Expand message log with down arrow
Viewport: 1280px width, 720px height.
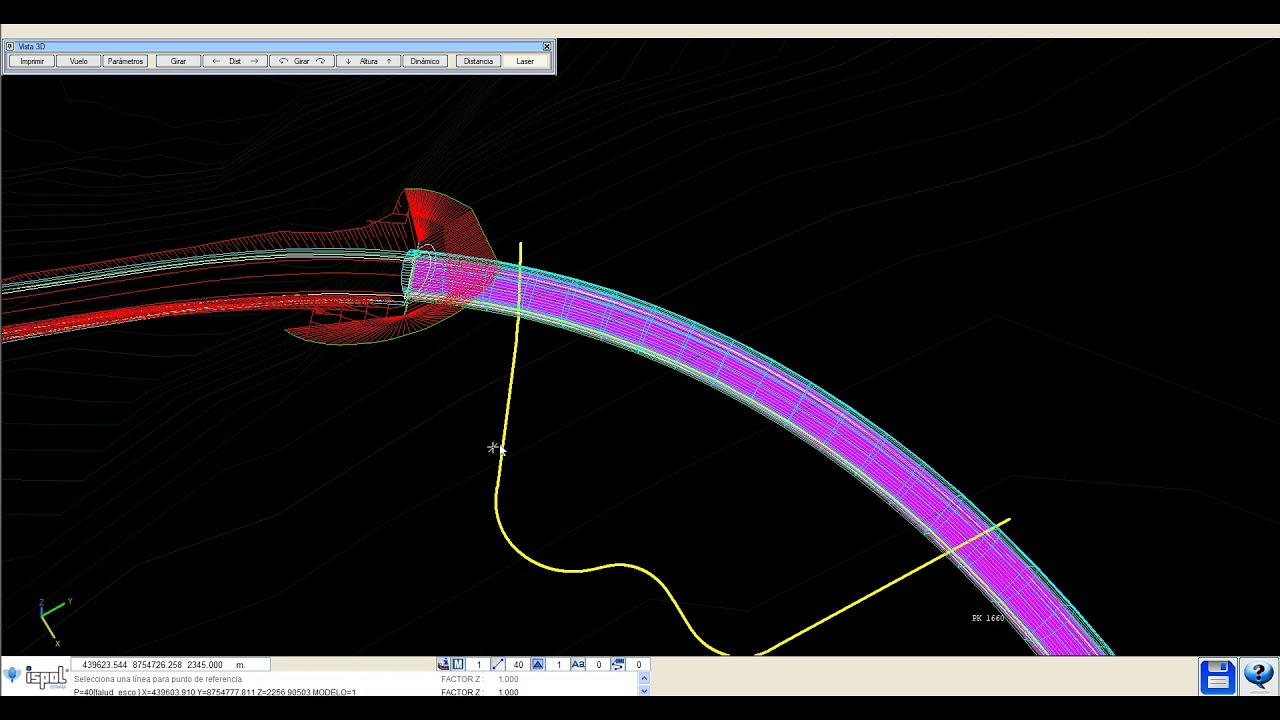644,691
